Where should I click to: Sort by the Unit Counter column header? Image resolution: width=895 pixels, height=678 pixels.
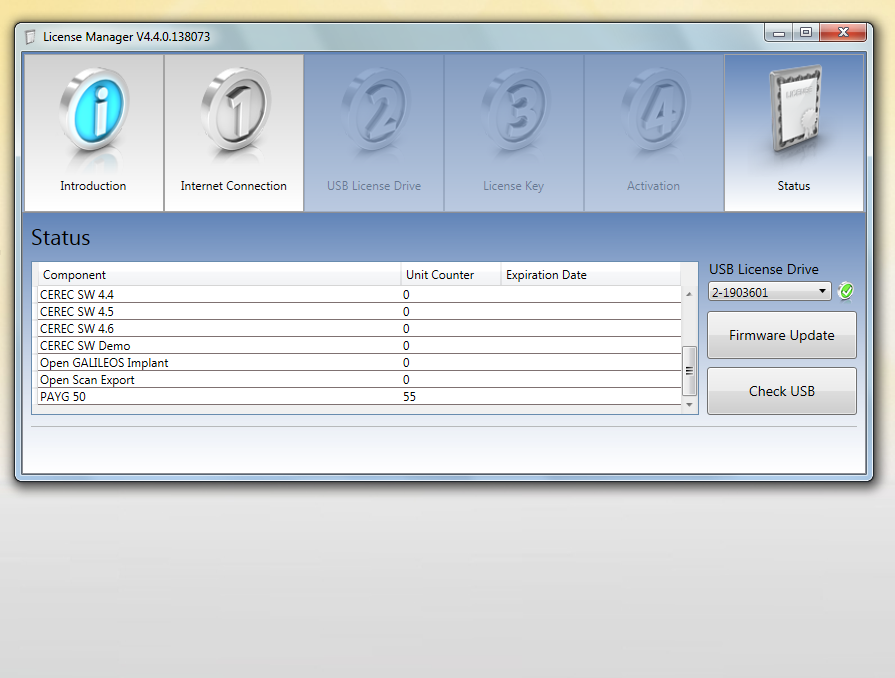pyautogui.click(x=451, y=275)
